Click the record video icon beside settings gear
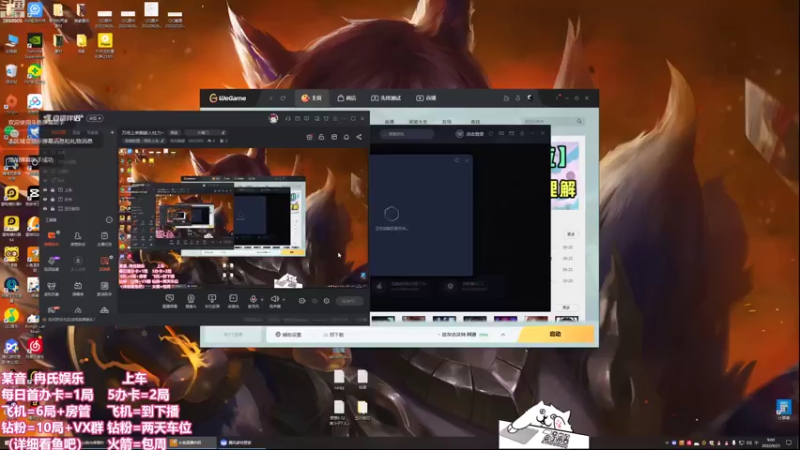 [x=302, y=301]
